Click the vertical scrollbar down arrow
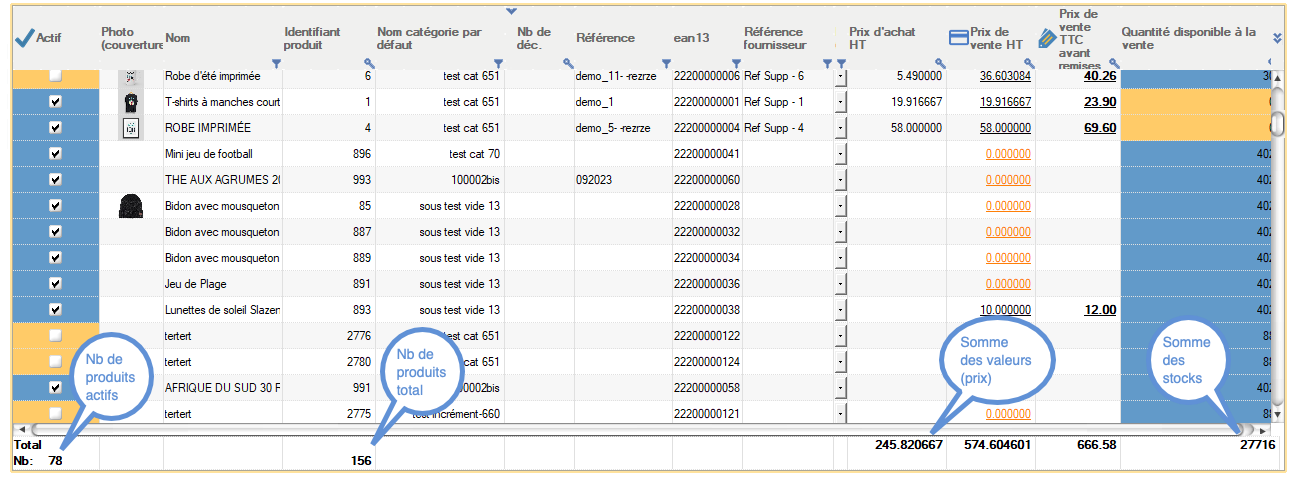This screenshot has width=1291, height=493. [x=1277, y=413]
